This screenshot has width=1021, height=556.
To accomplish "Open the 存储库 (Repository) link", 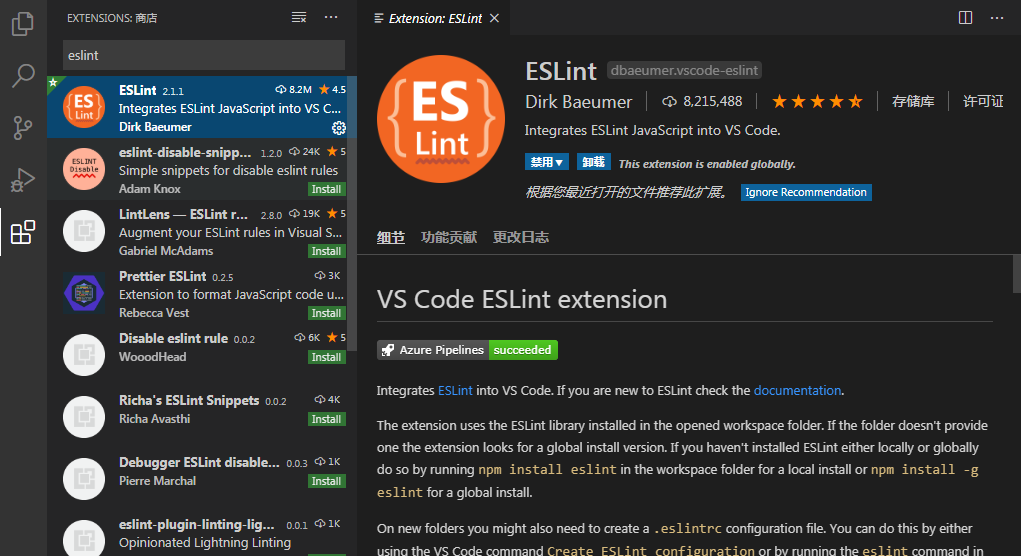I will 913,101.
